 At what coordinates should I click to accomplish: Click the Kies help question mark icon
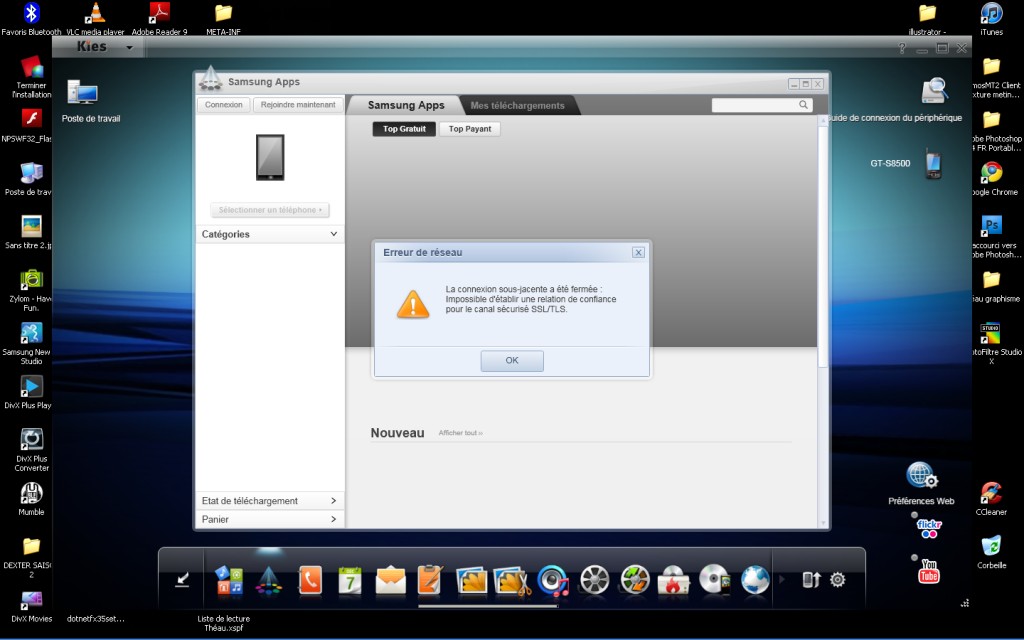tap(902, 48)
